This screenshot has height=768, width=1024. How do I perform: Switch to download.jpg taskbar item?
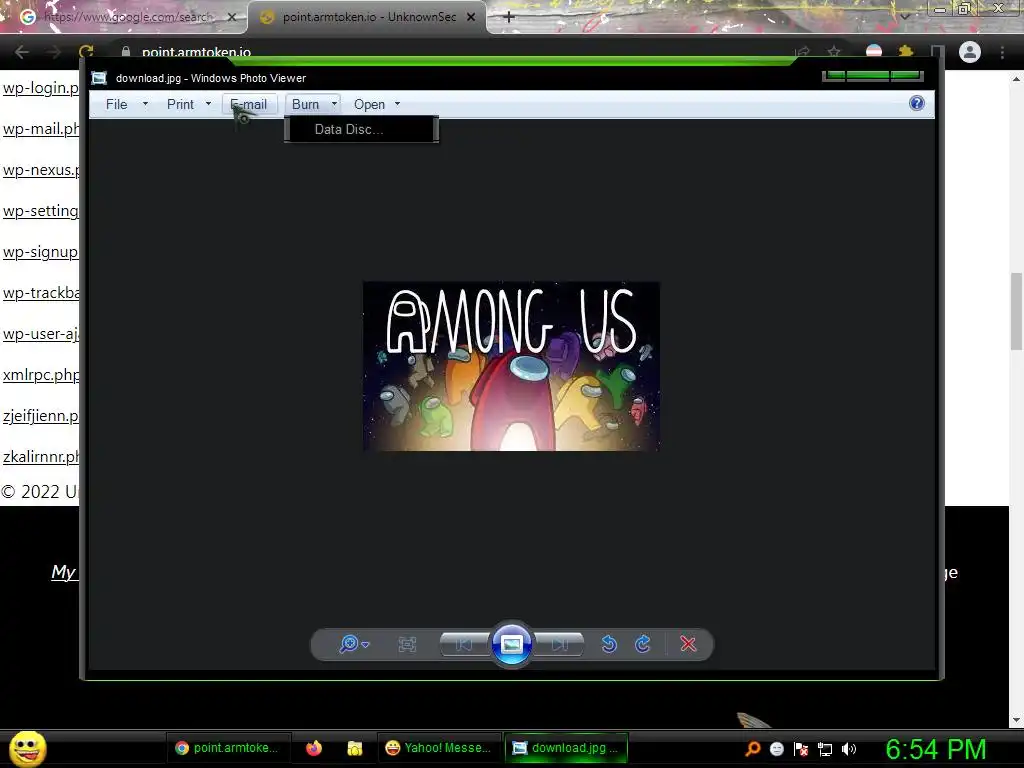click(566, 748)
